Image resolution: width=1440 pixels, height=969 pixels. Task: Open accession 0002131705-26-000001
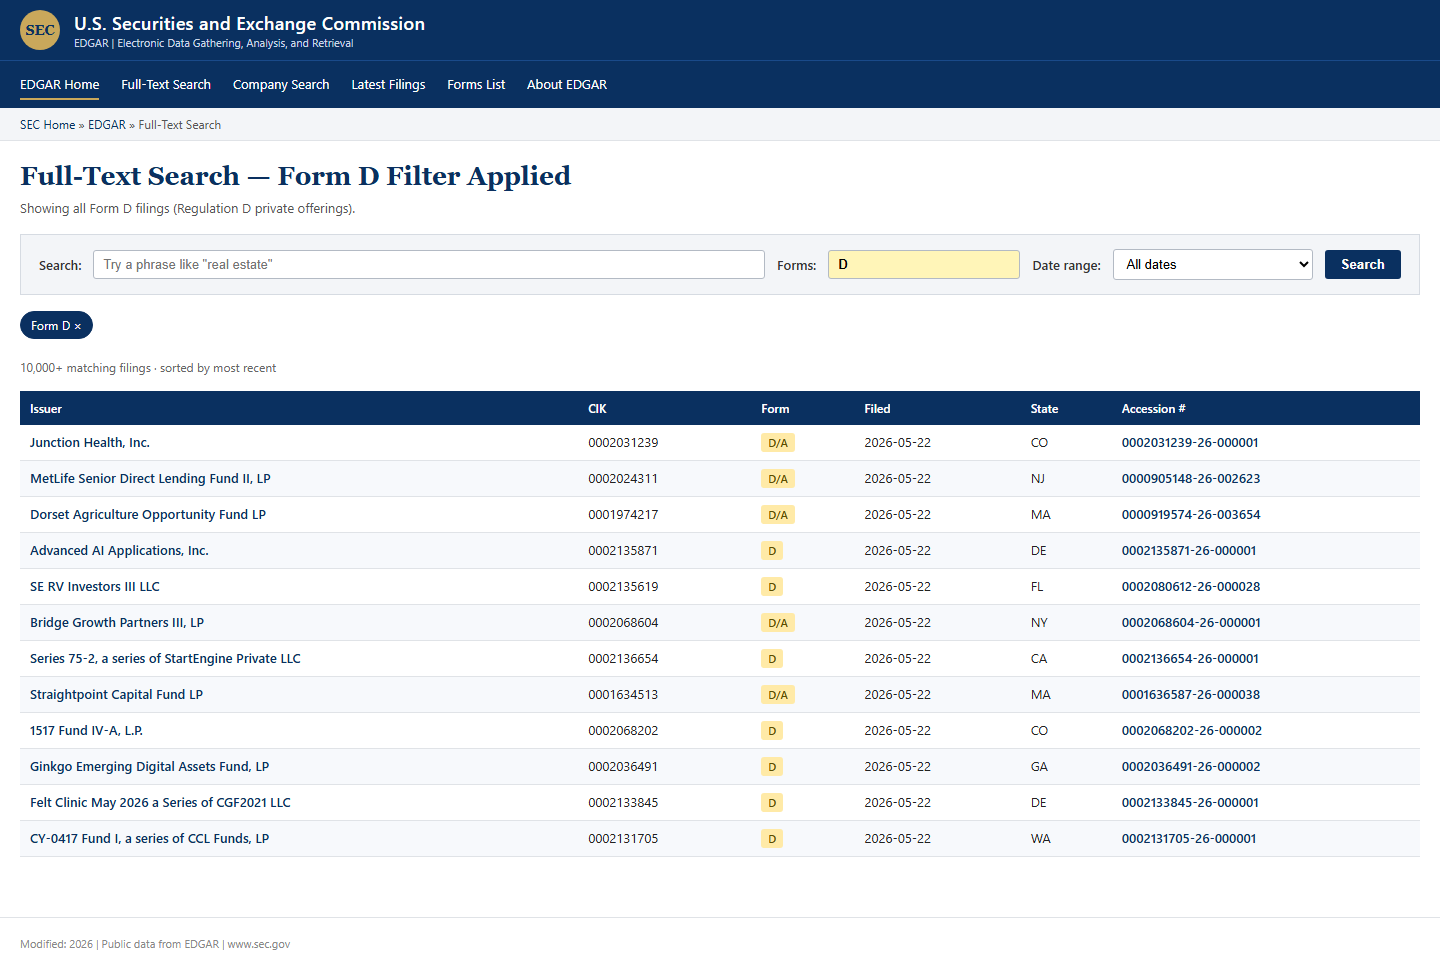click(x=1189, y=839)
